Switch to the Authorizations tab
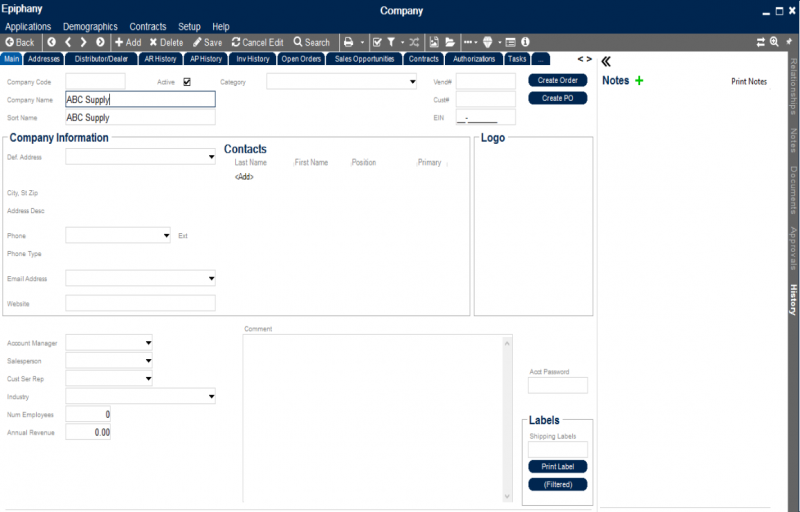The height and width of the screenshot is (512, 800). click(474, 59)
